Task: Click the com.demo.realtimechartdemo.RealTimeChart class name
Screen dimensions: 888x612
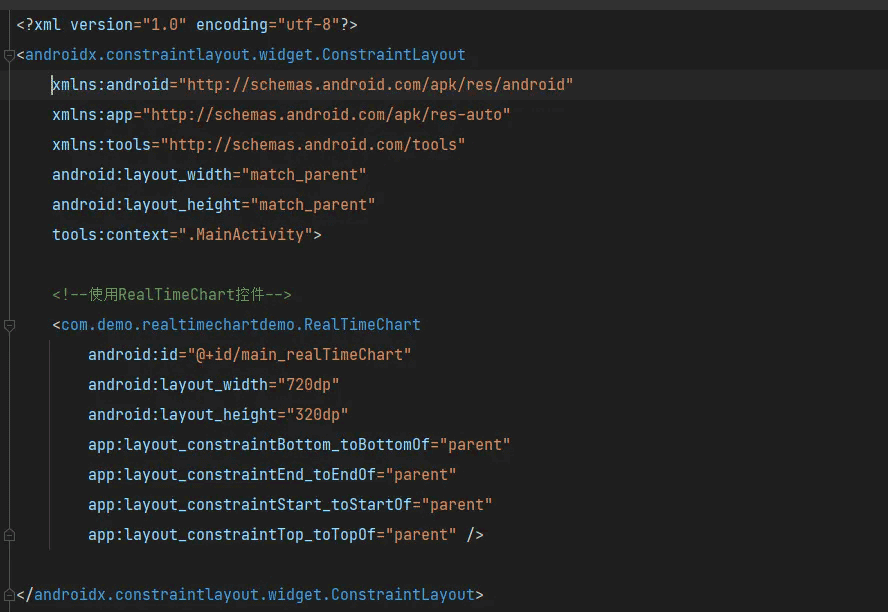Action: tap(241, 325)
